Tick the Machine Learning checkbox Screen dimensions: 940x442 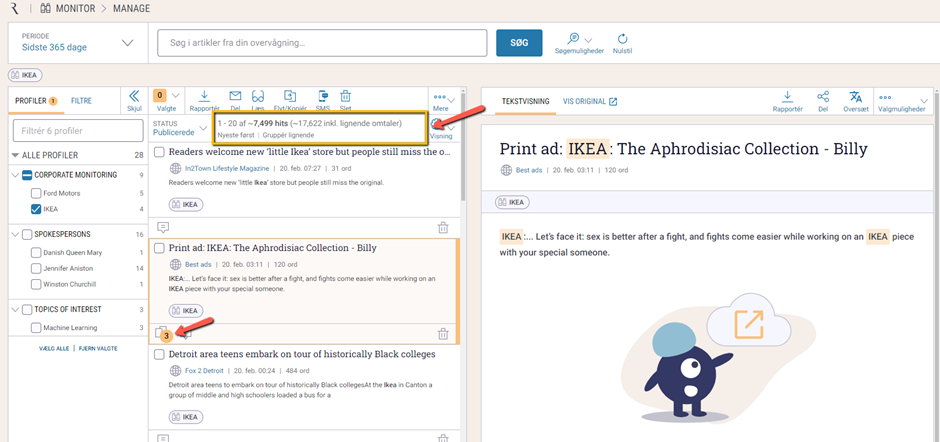tap(36, 328)
